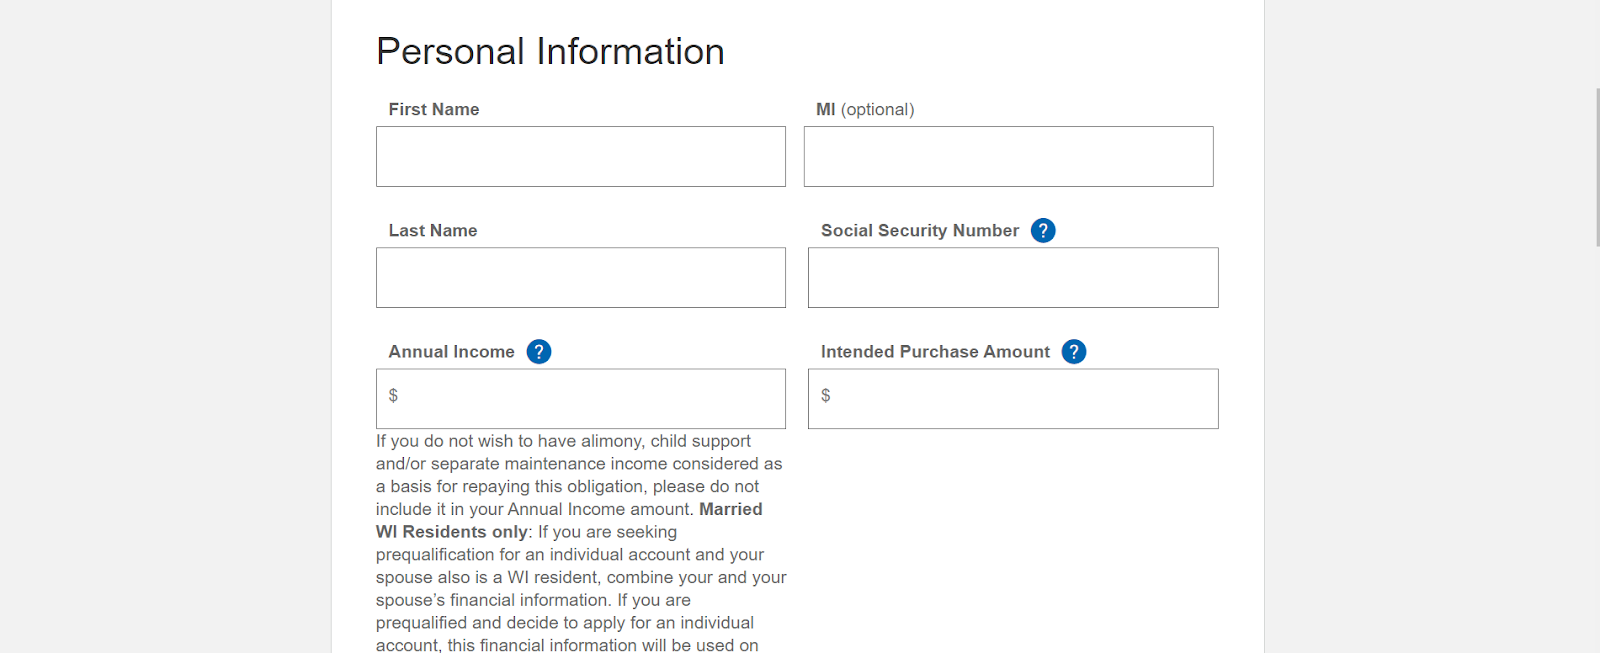
Task: Show help for Intended Purchase Amount
Action: (x=1074, y=352)
